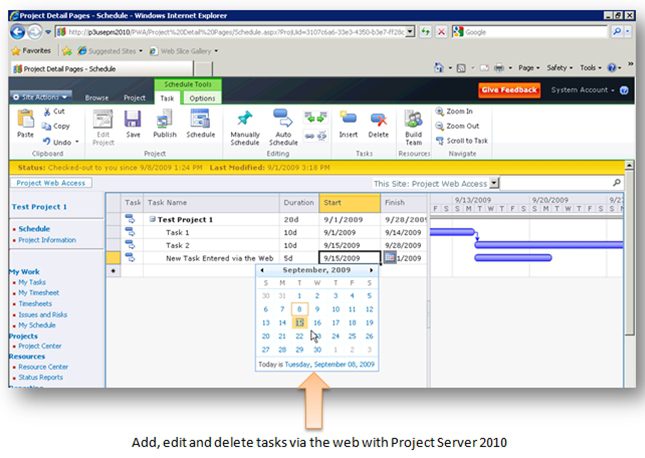Click the Undo arrow icon

(x=47, y=142)
